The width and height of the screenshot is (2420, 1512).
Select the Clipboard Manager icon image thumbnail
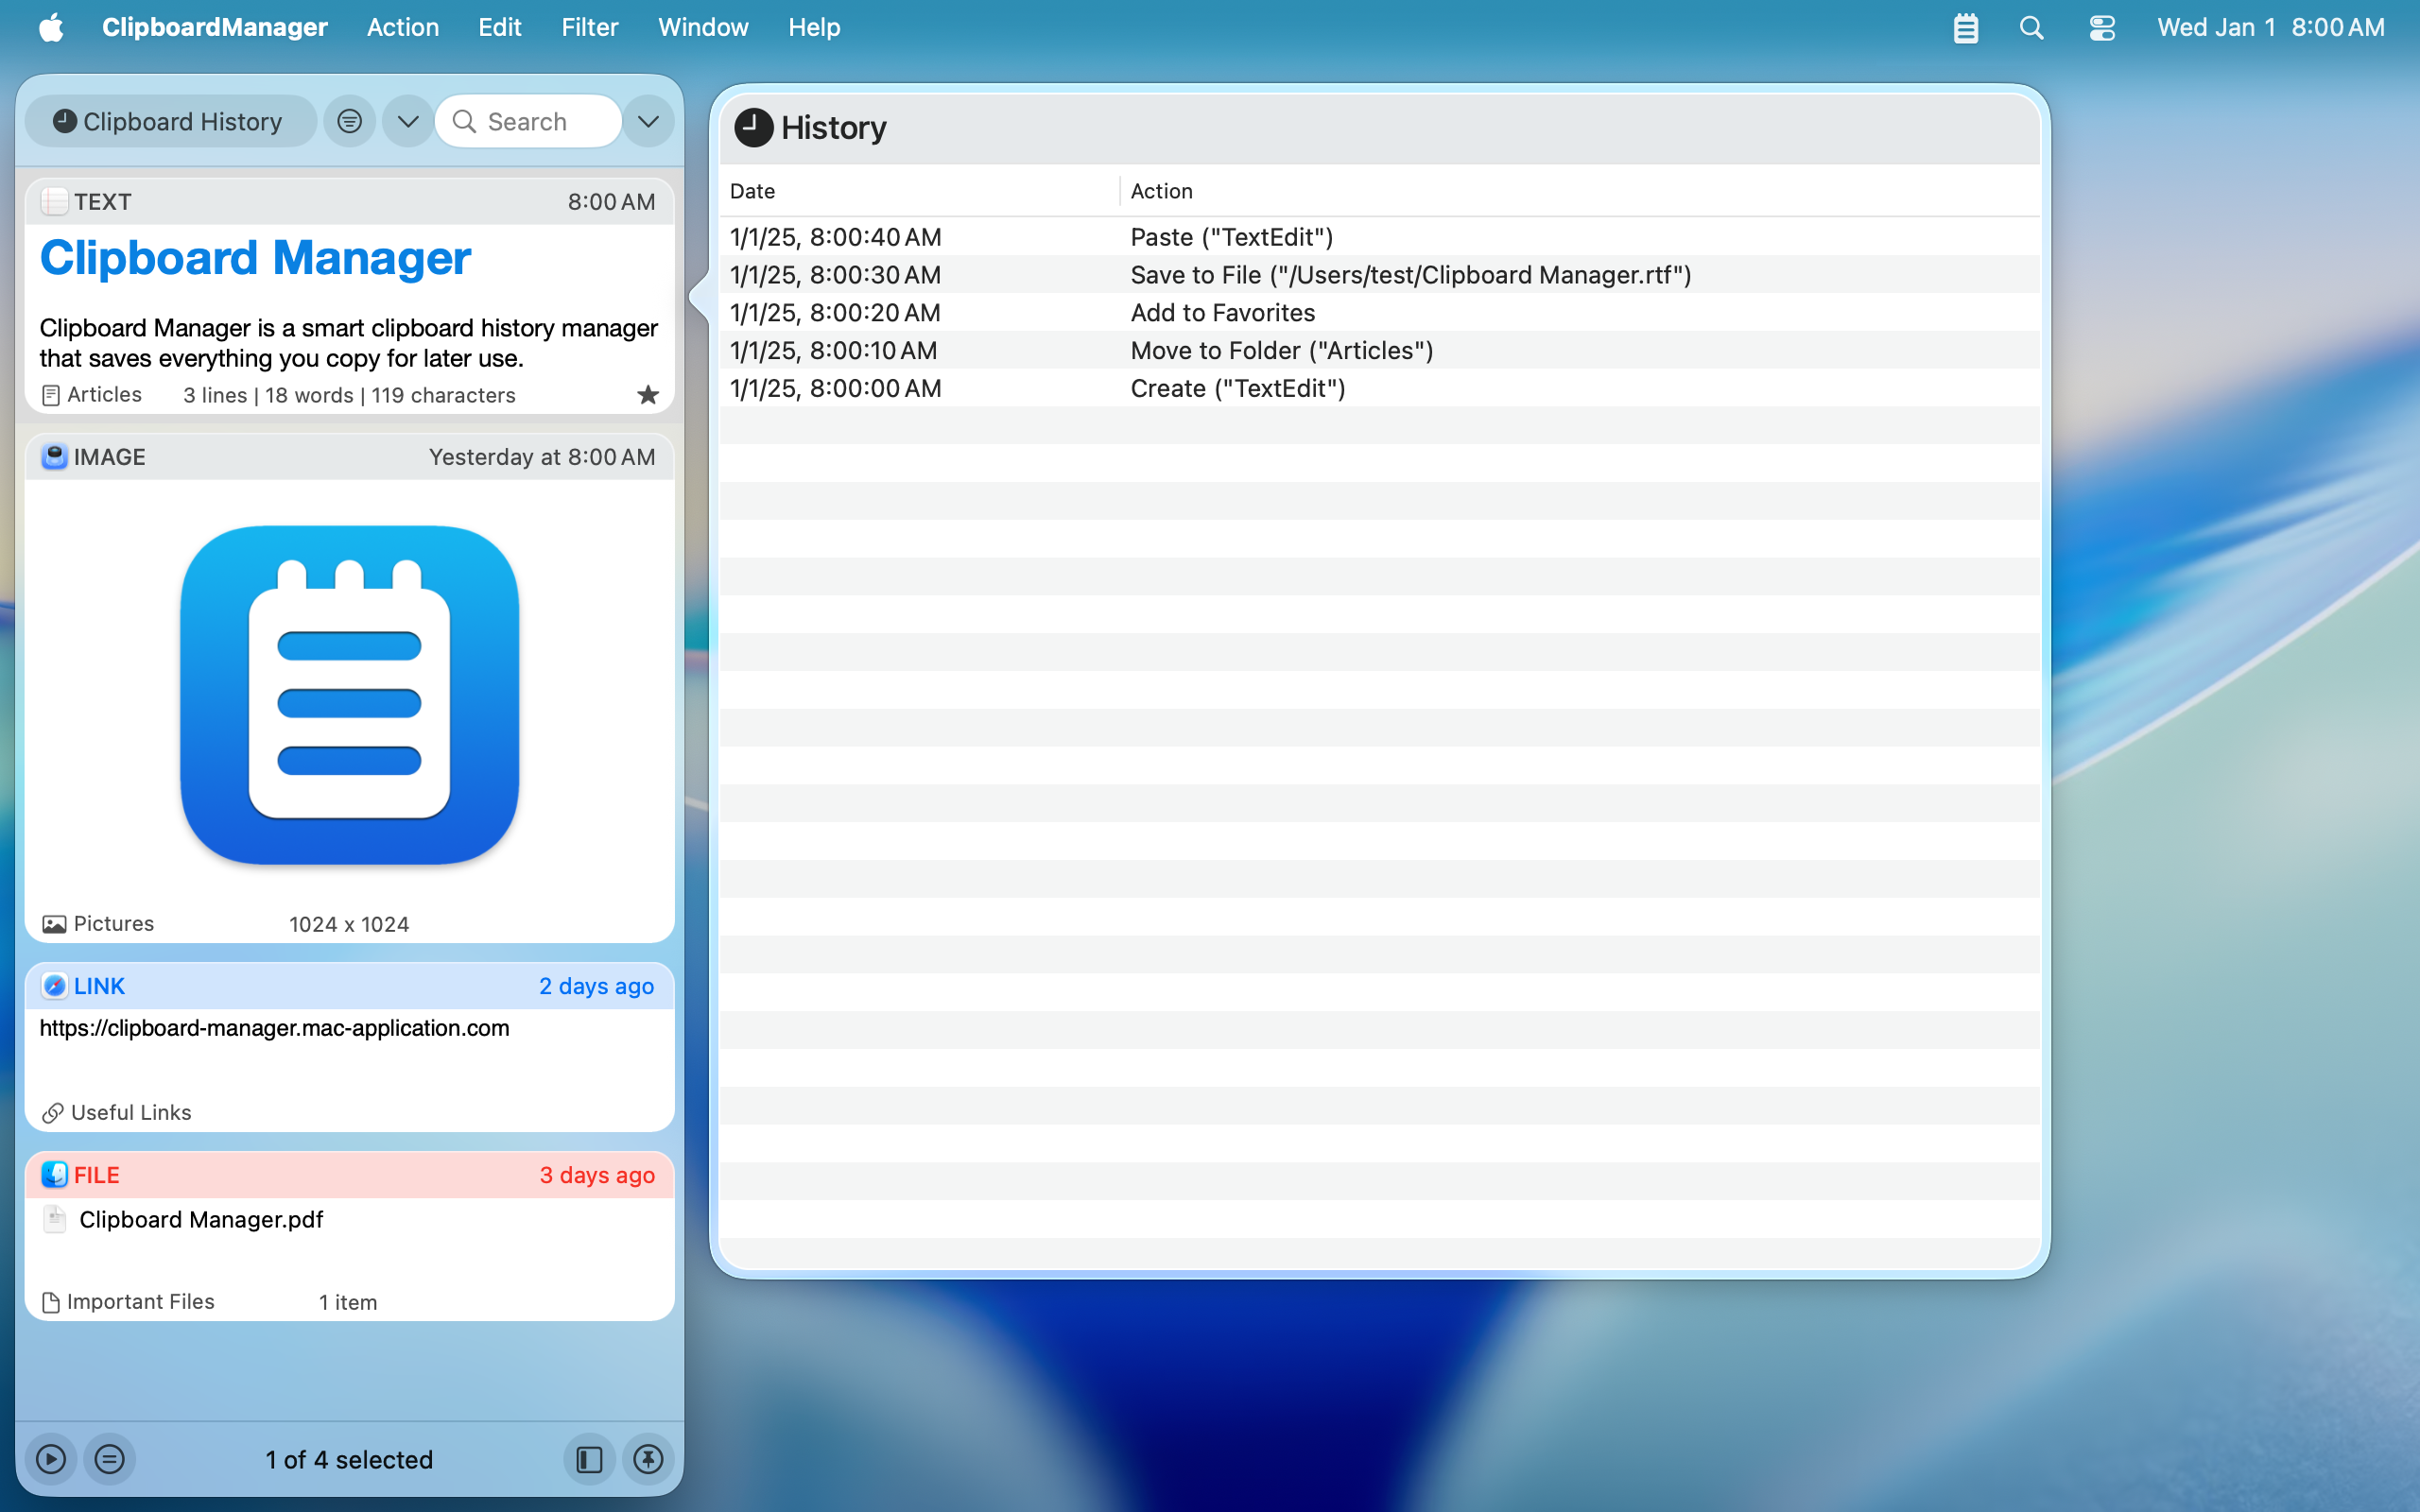pyautogui.click(x=349, y=695)
